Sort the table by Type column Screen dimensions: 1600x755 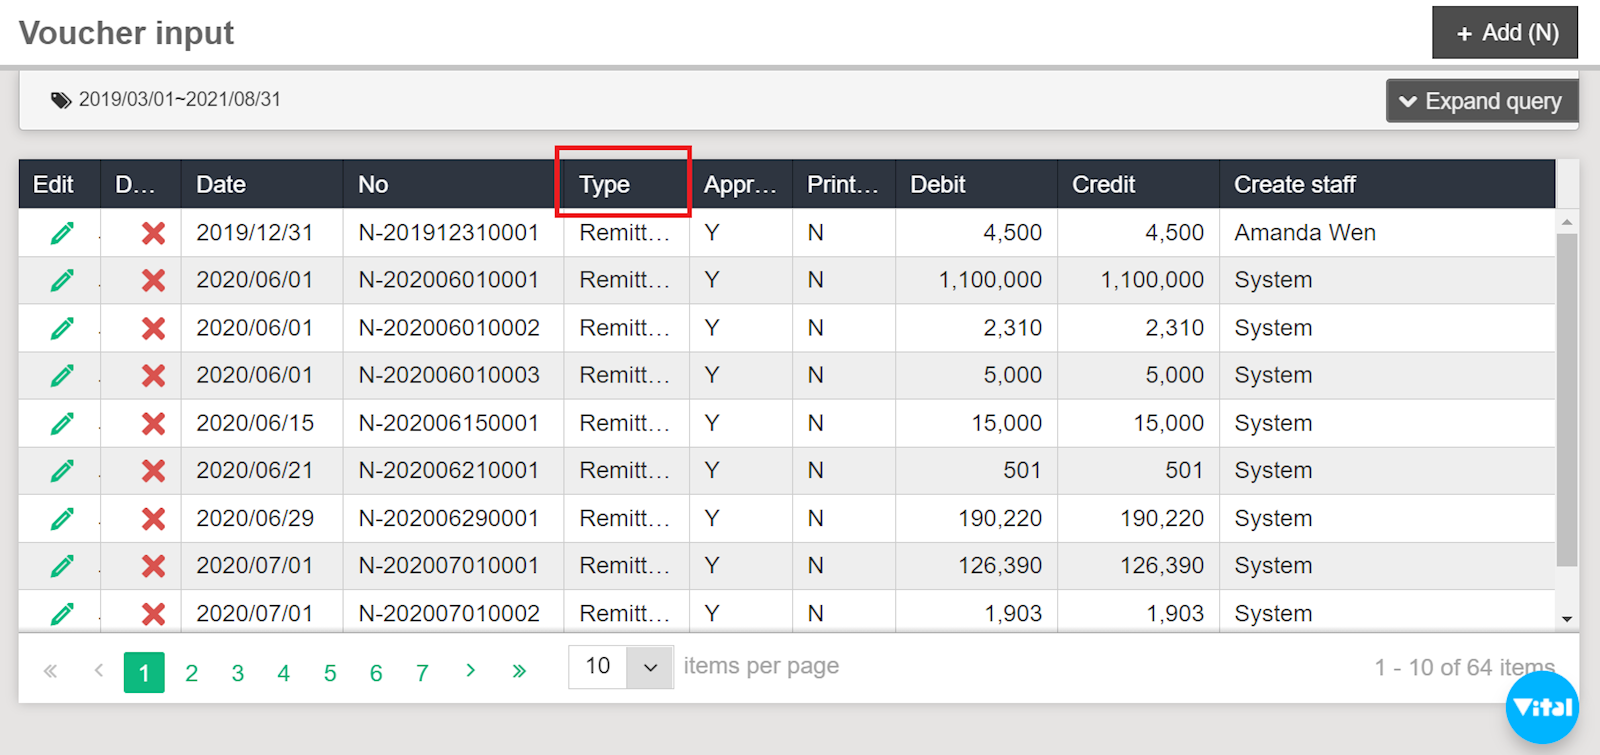click(605, 185)
